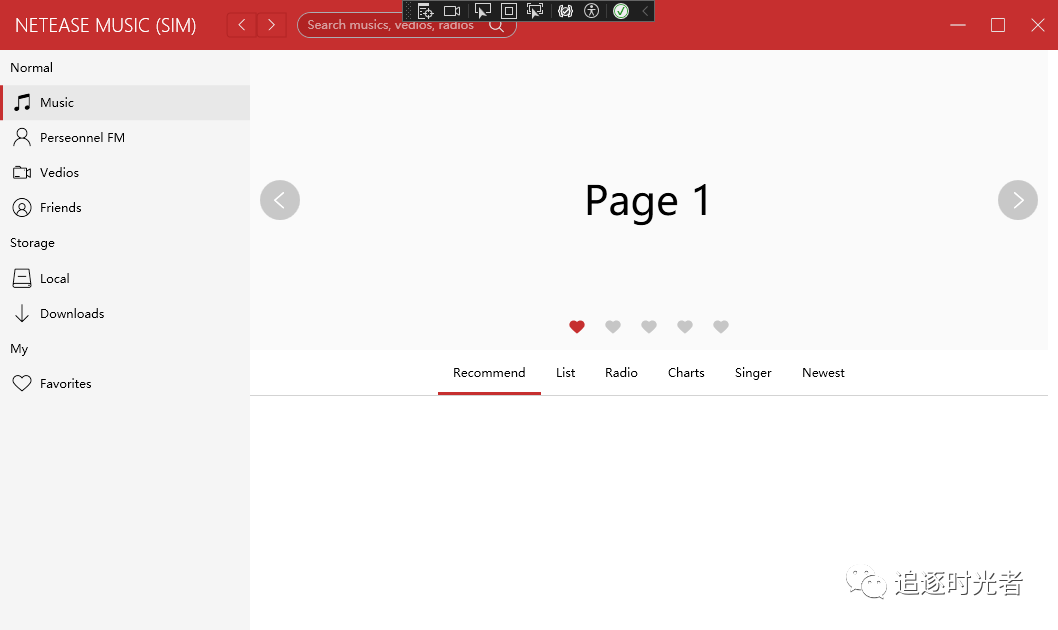
Task: Select the first red heart page indicator
Action: (577, 326)
